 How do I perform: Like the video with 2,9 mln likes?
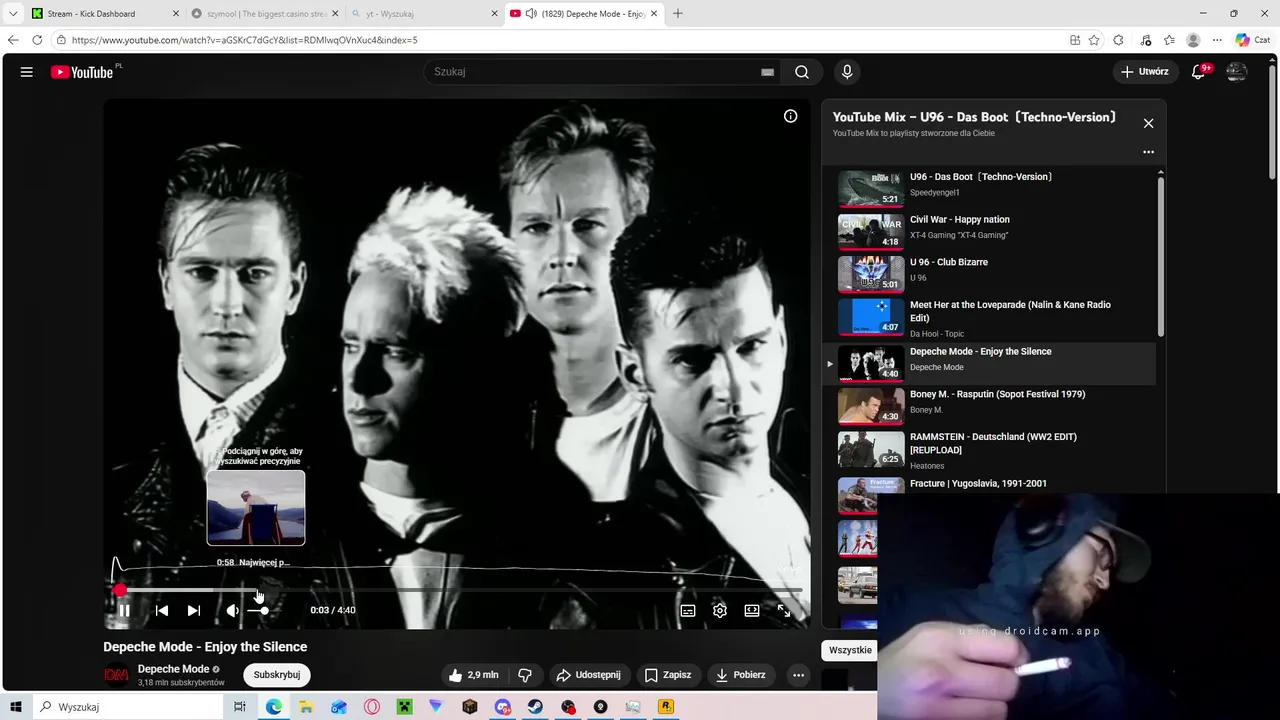point(474,675)
